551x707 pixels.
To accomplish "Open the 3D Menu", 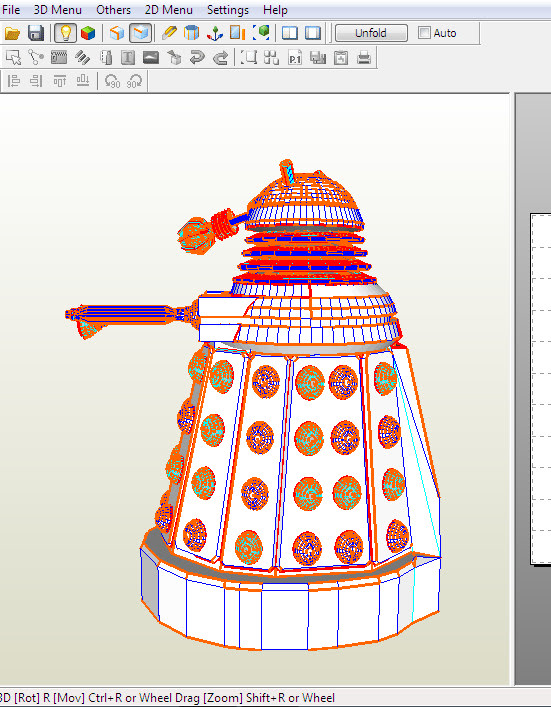I will point(57,9).
